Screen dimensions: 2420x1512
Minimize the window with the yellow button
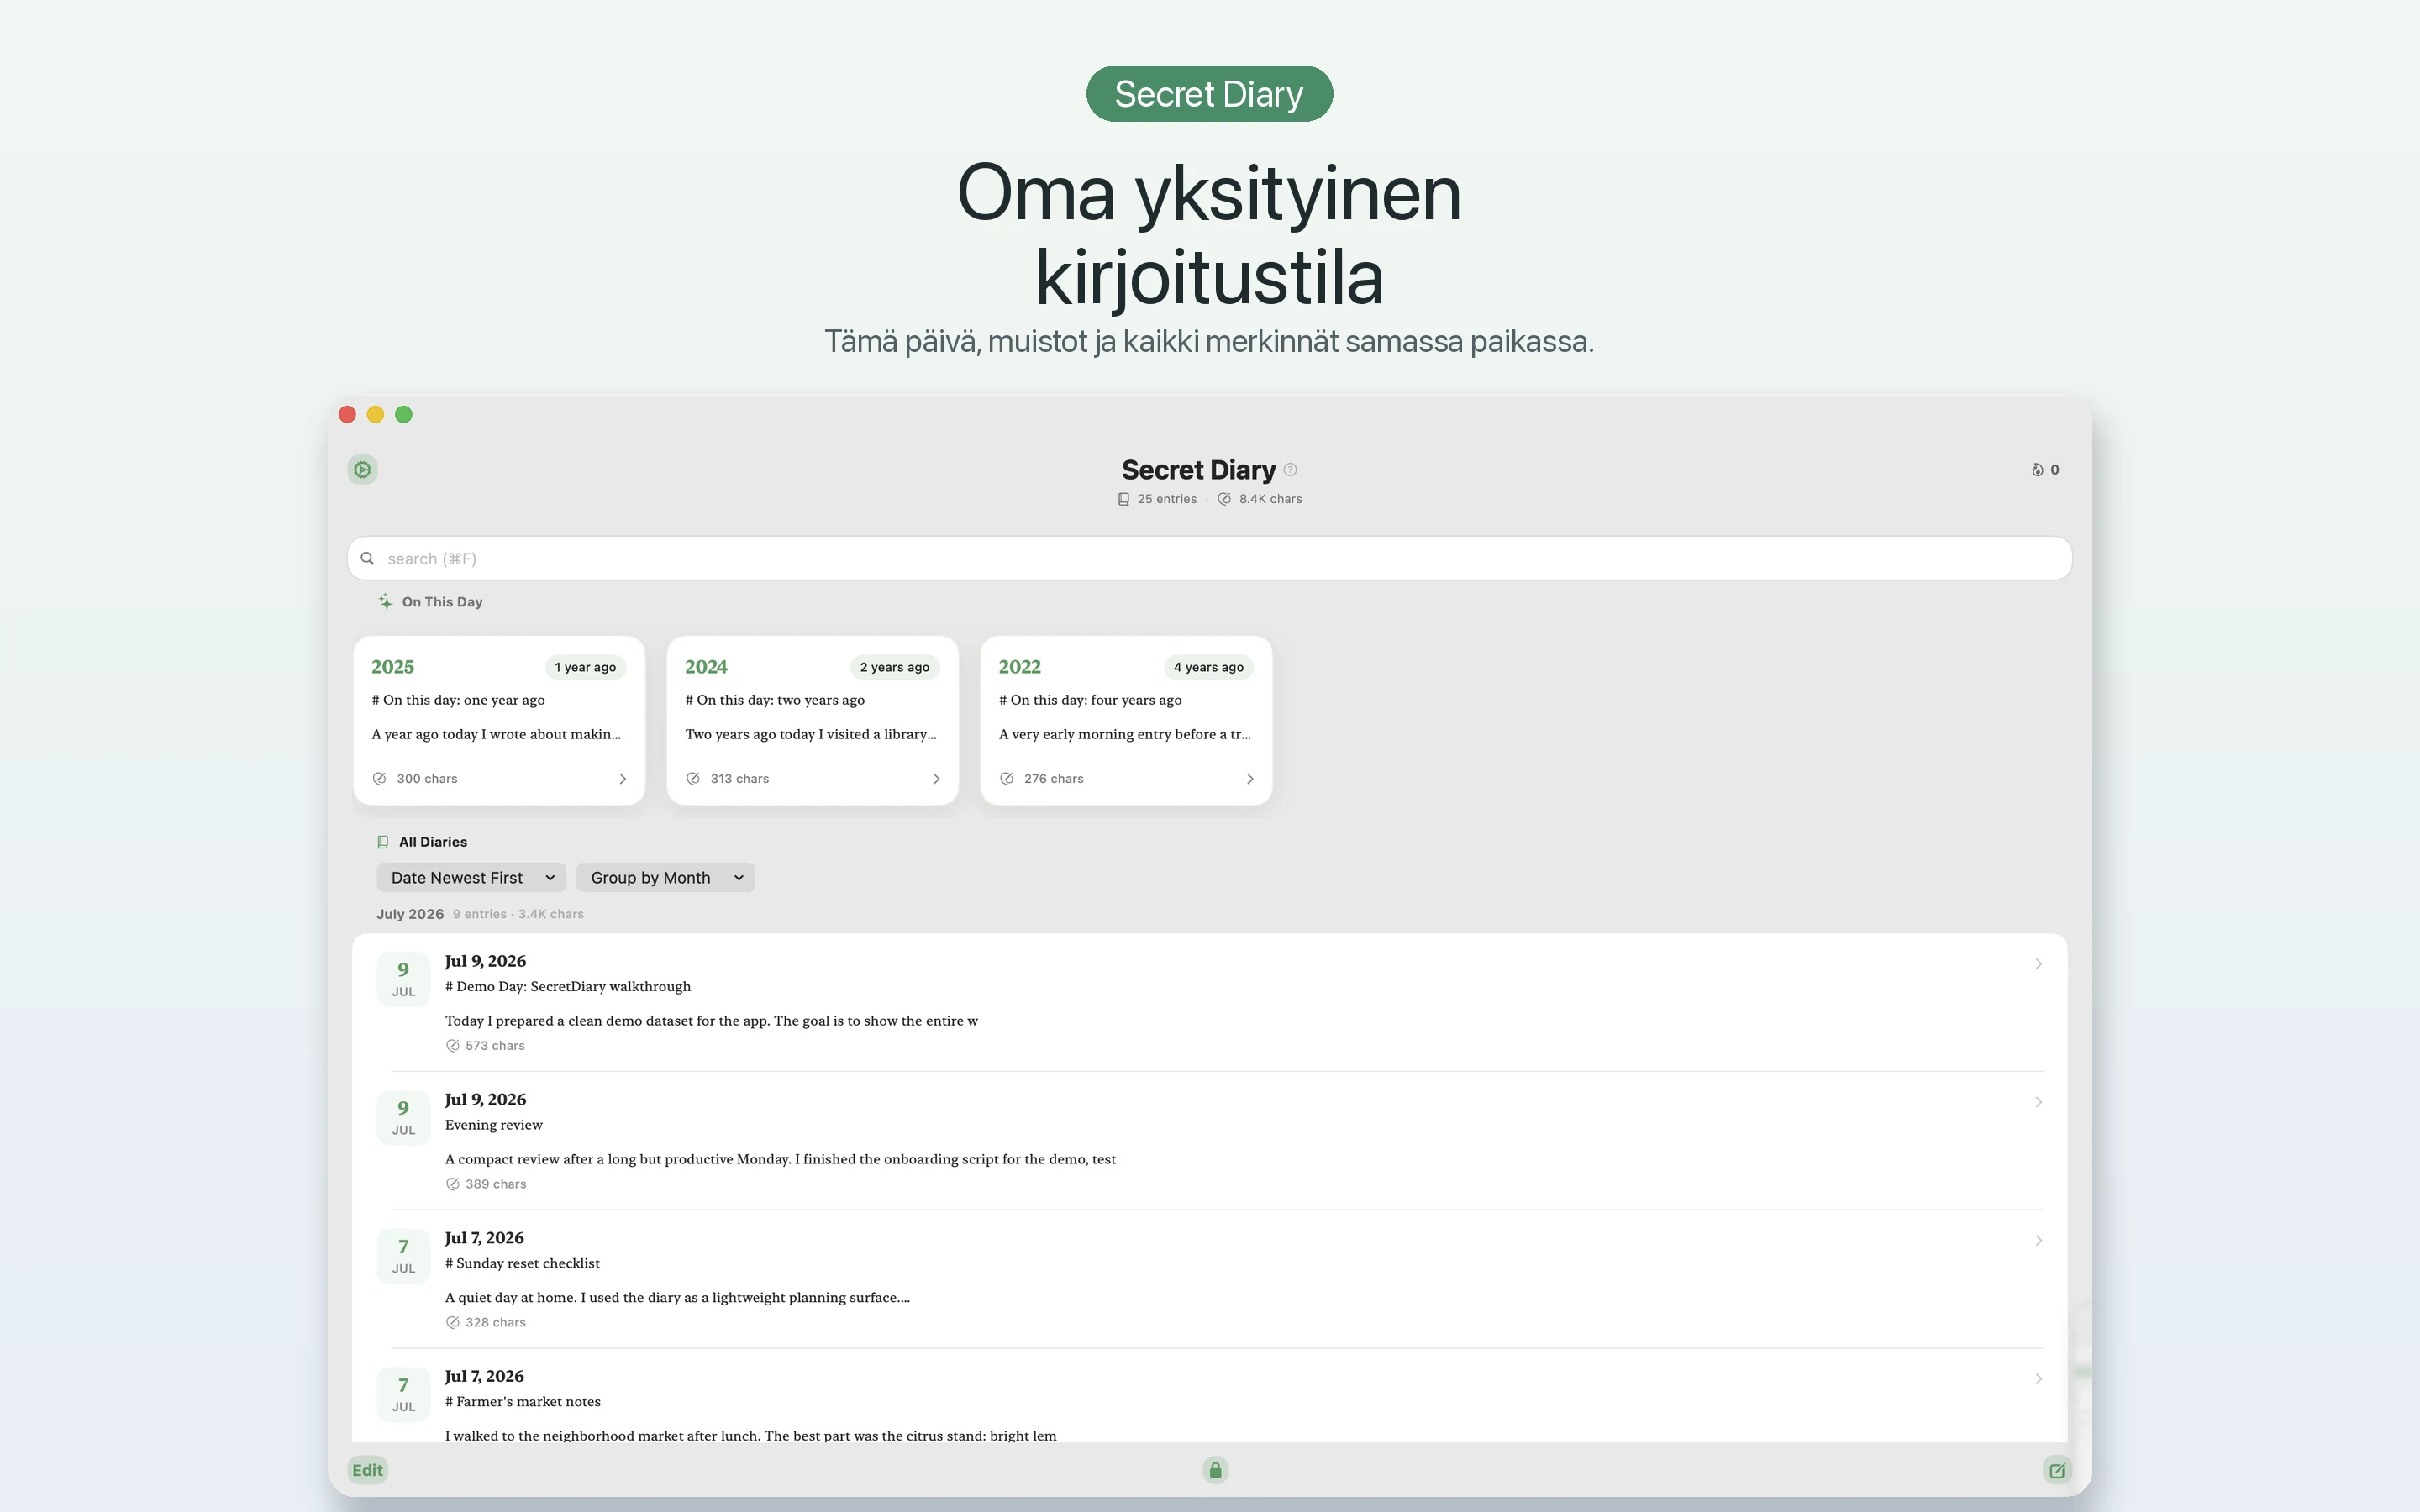[x=375, y=414]
